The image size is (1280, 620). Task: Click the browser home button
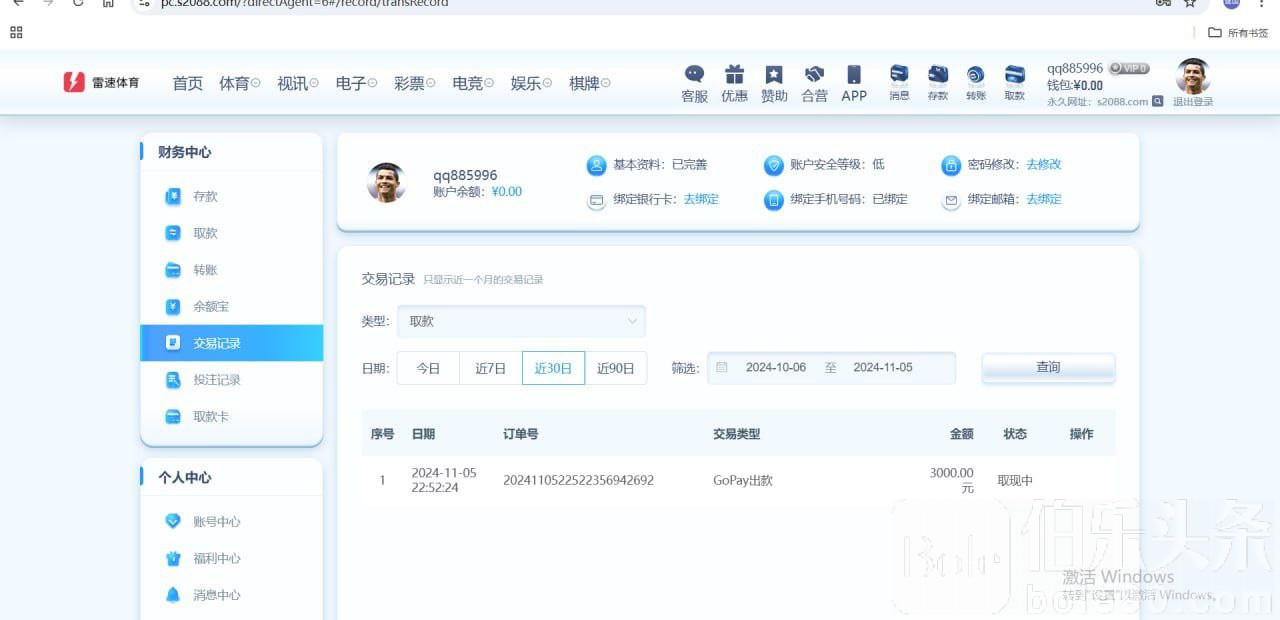coord(108,3)
